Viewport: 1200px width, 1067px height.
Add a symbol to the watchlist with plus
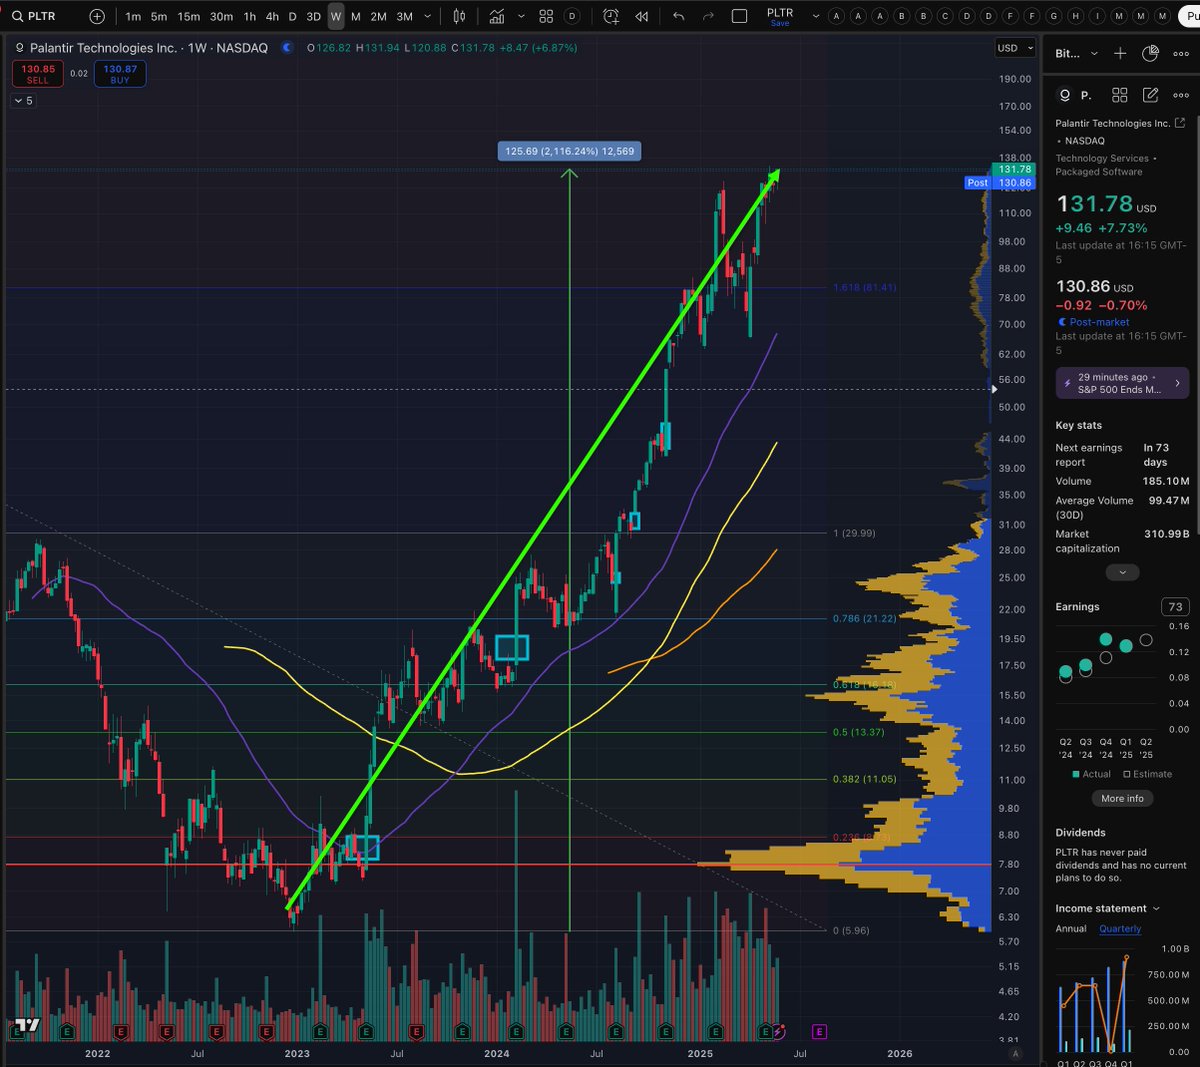pos(1120,53)
